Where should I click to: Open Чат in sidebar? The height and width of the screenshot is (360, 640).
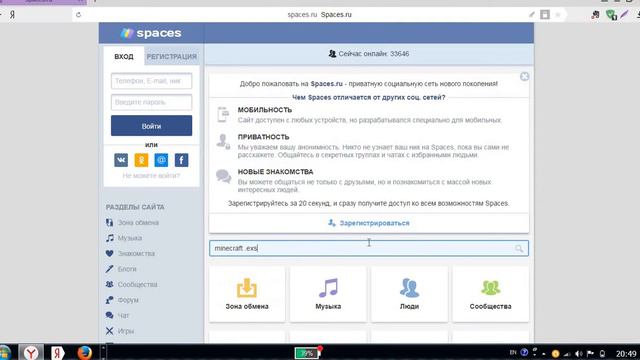tap(123, 316)
